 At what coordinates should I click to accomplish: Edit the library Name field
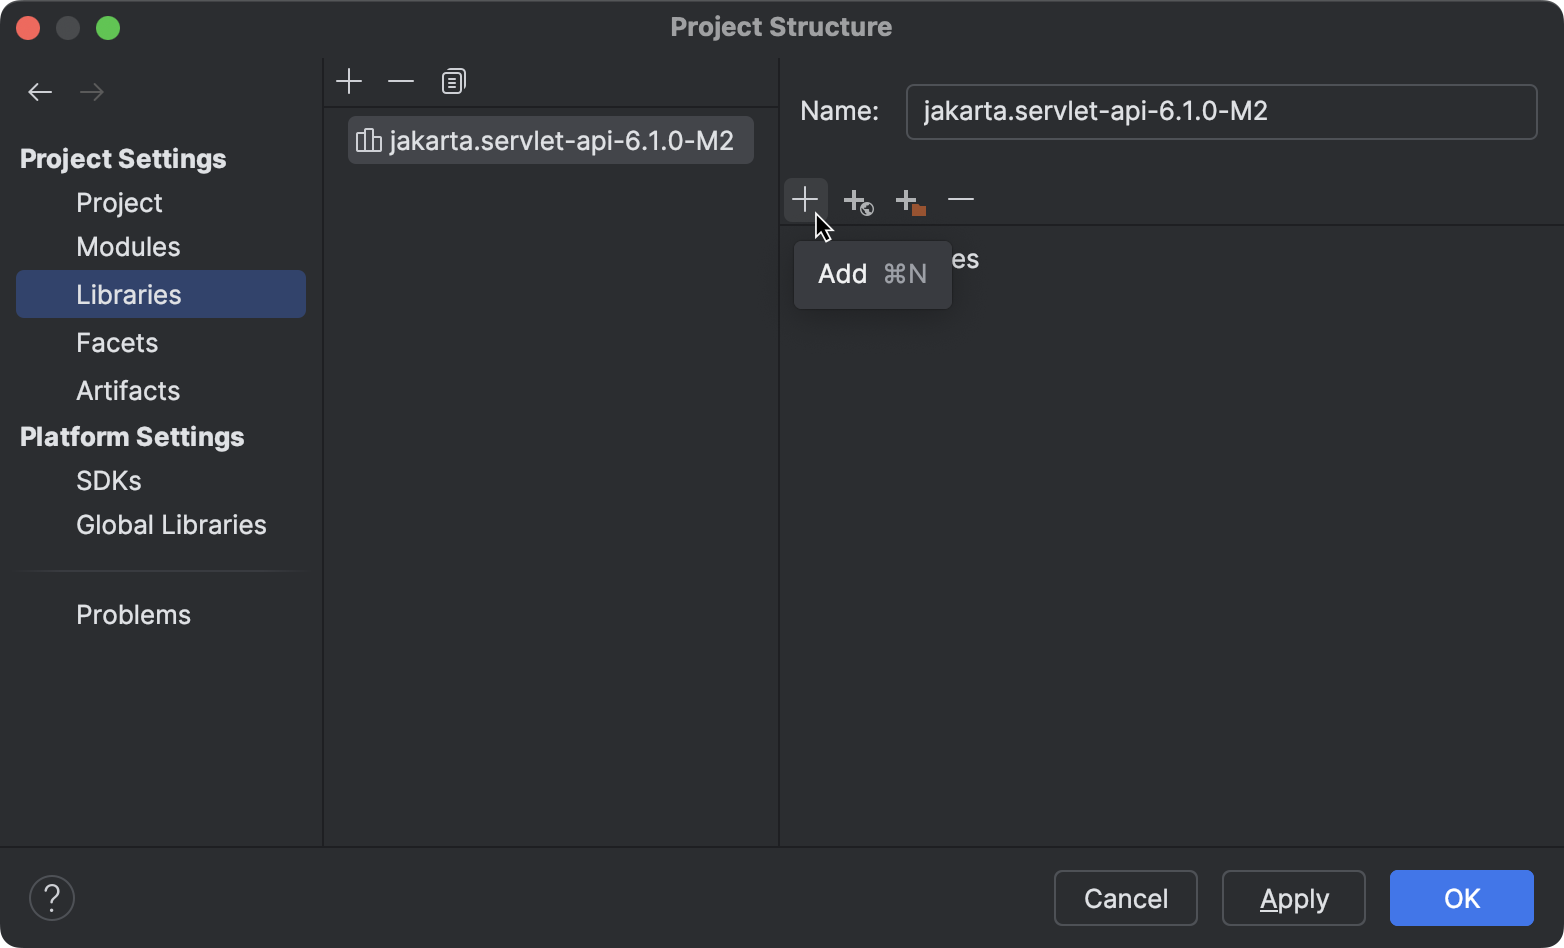click(1220, 111)
